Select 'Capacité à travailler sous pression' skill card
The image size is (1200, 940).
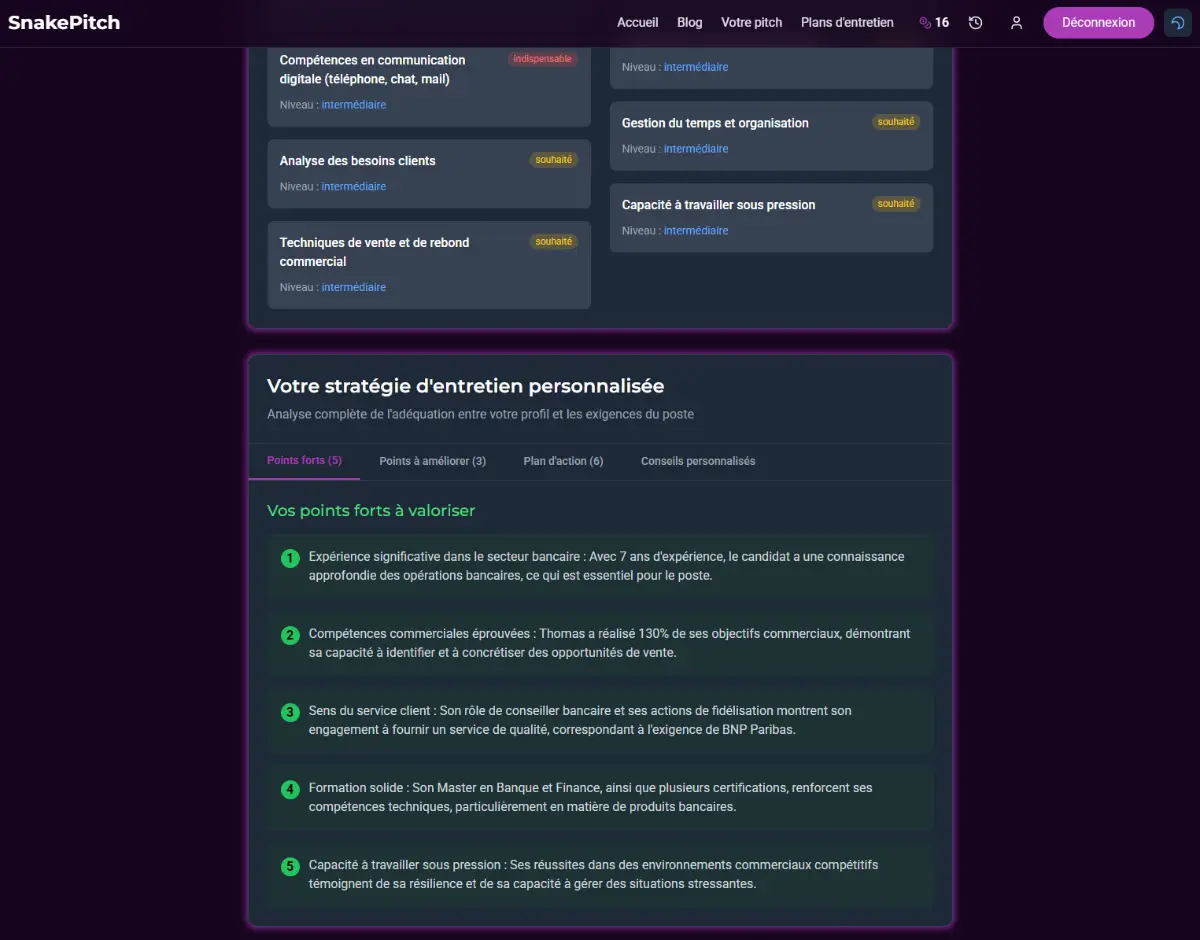coord(771,217)
